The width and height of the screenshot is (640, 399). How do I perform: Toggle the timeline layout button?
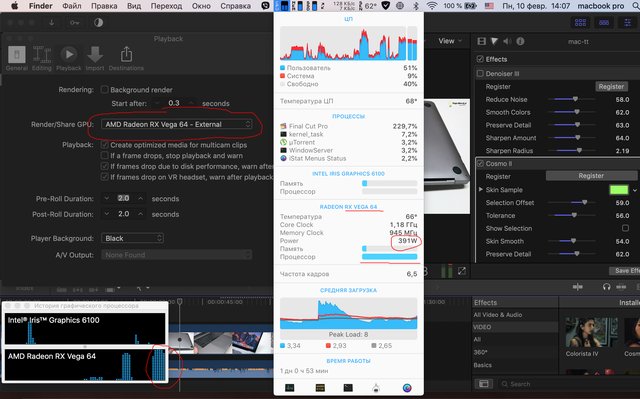(x=604, y=23)
